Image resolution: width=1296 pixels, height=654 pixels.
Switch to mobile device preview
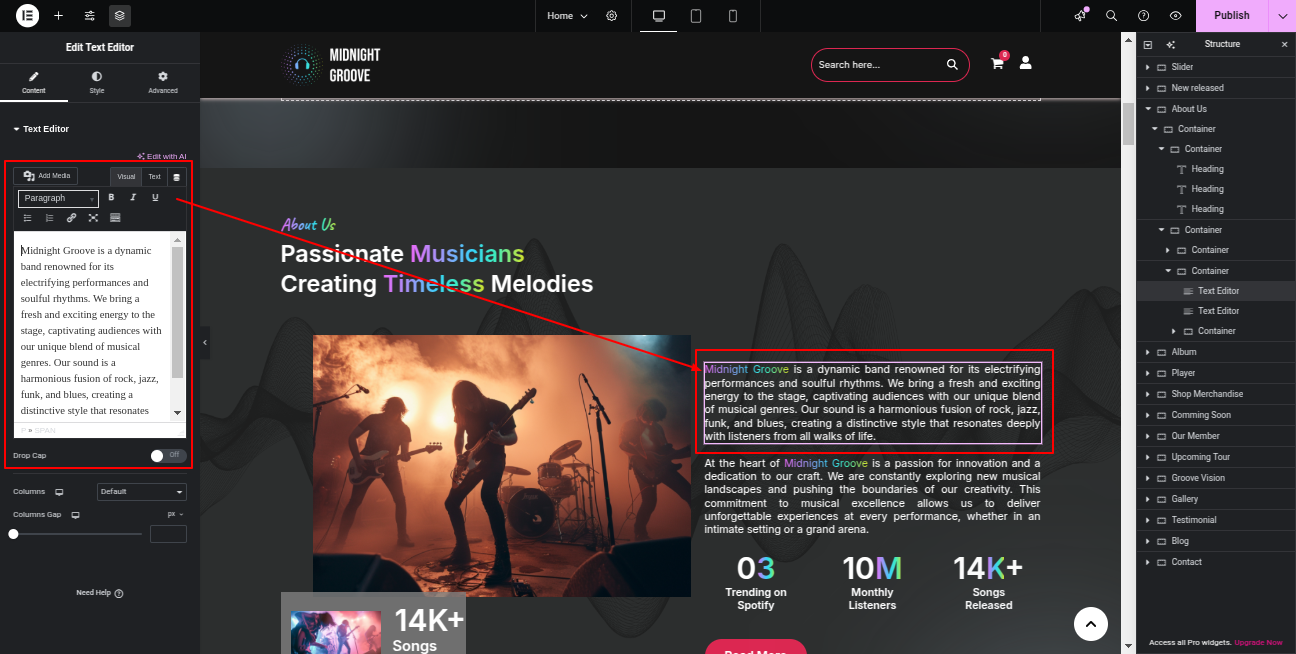pyautogui.click(x=733, y=16)
